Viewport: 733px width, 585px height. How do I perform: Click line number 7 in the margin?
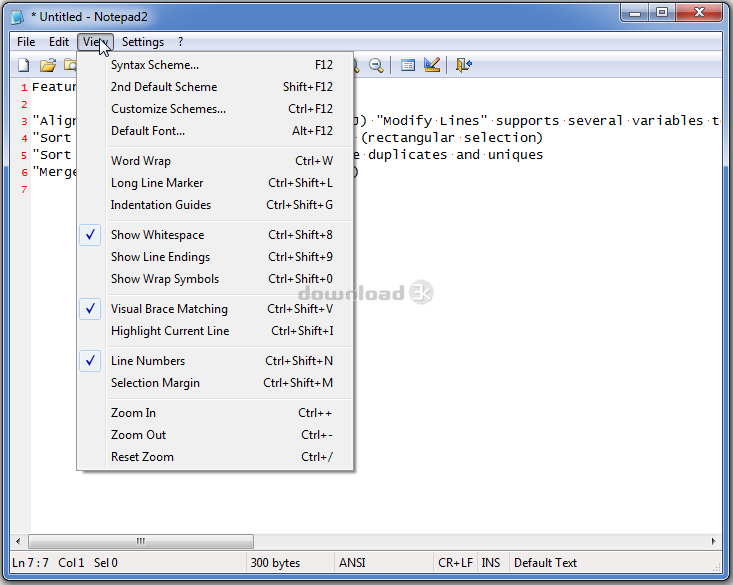click(x=24, y=189)
